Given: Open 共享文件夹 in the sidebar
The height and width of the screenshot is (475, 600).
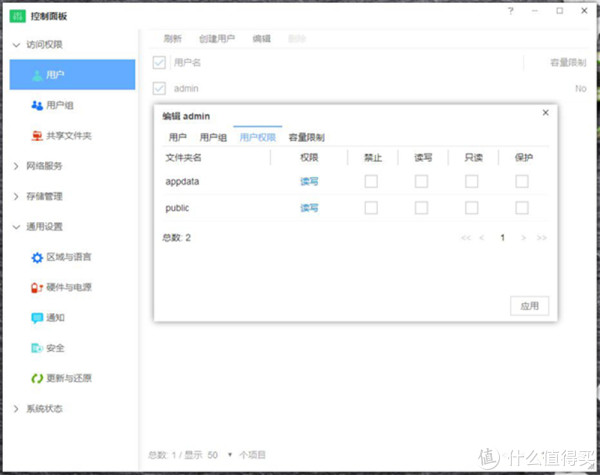Looking at the screenshot, I should click(37, 135).
